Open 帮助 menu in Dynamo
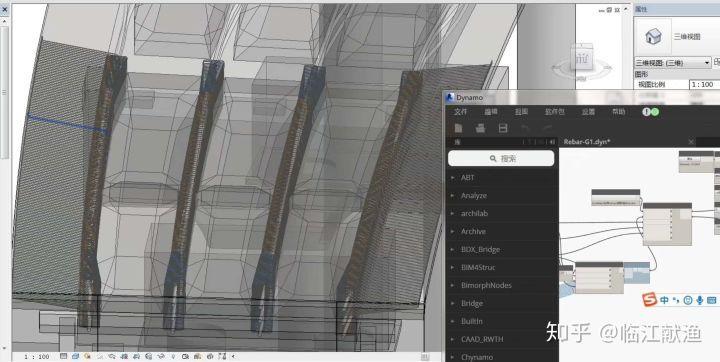The width and height of the screenshot is (720, 362). coord(619,112)
